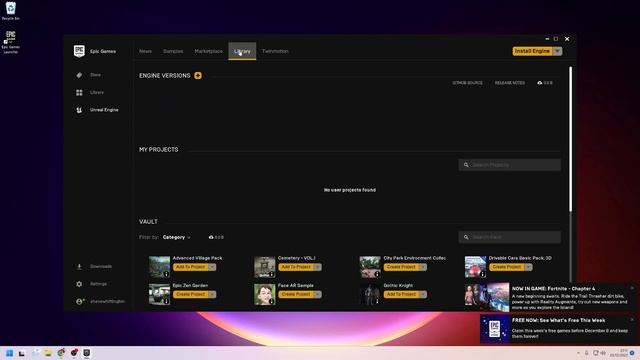This screenshot has width=640, height=360.
Task: Click the Store tag icon
Action: point(79,75)
